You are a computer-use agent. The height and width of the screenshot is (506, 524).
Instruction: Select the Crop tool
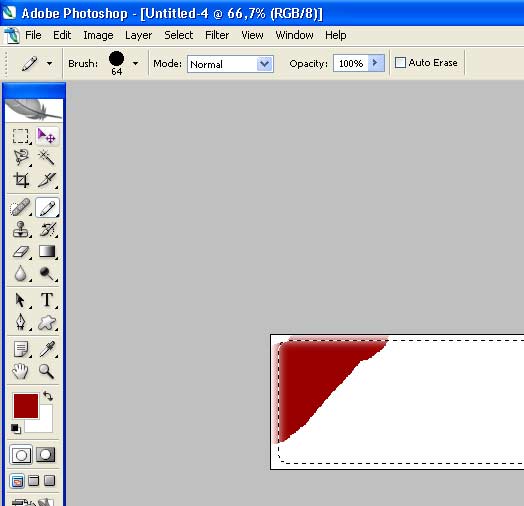click(x=21, y=180)
